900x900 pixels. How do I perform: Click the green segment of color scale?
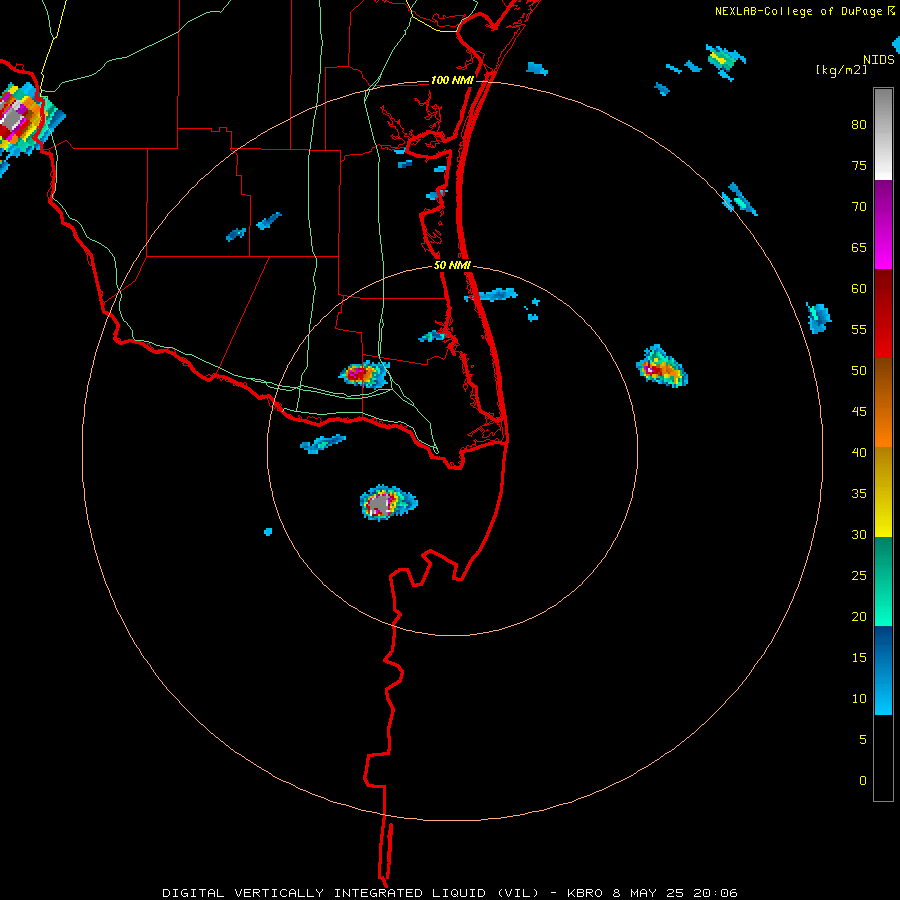pos(883,581)
